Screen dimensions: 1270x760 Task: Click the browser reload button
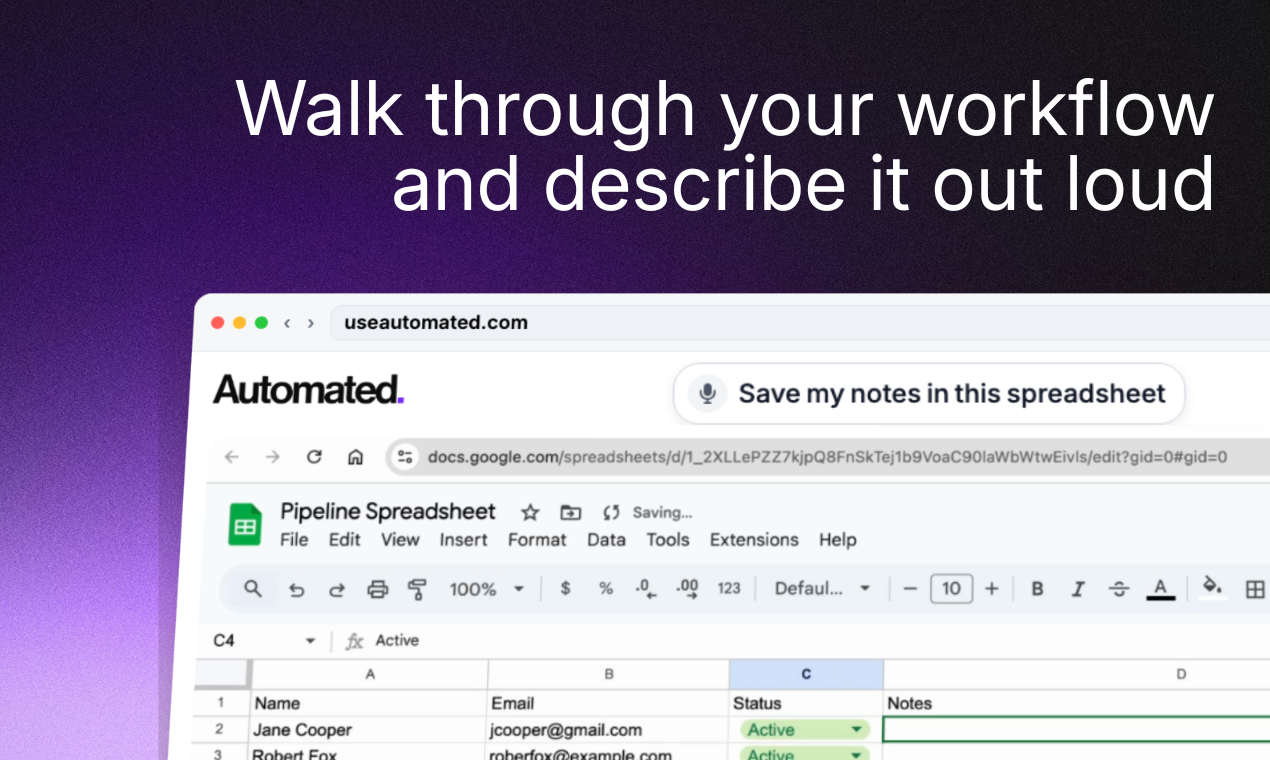click(x=314, y=456)
